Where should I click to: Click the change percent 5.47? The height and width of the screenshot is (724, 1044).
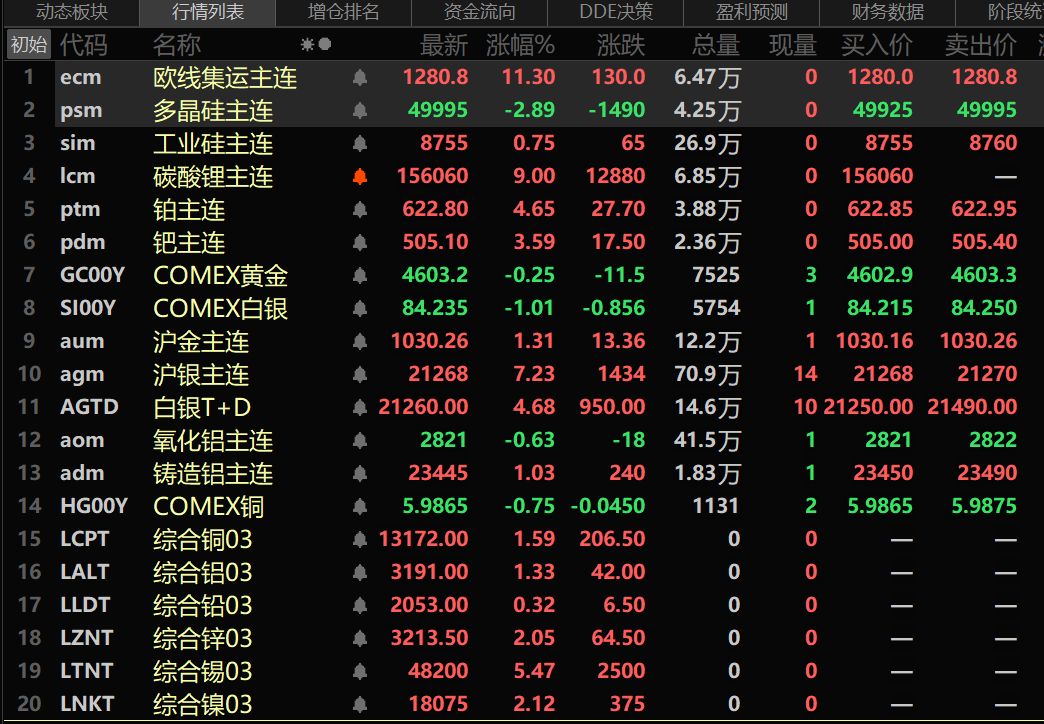click(x=534, y=671)
